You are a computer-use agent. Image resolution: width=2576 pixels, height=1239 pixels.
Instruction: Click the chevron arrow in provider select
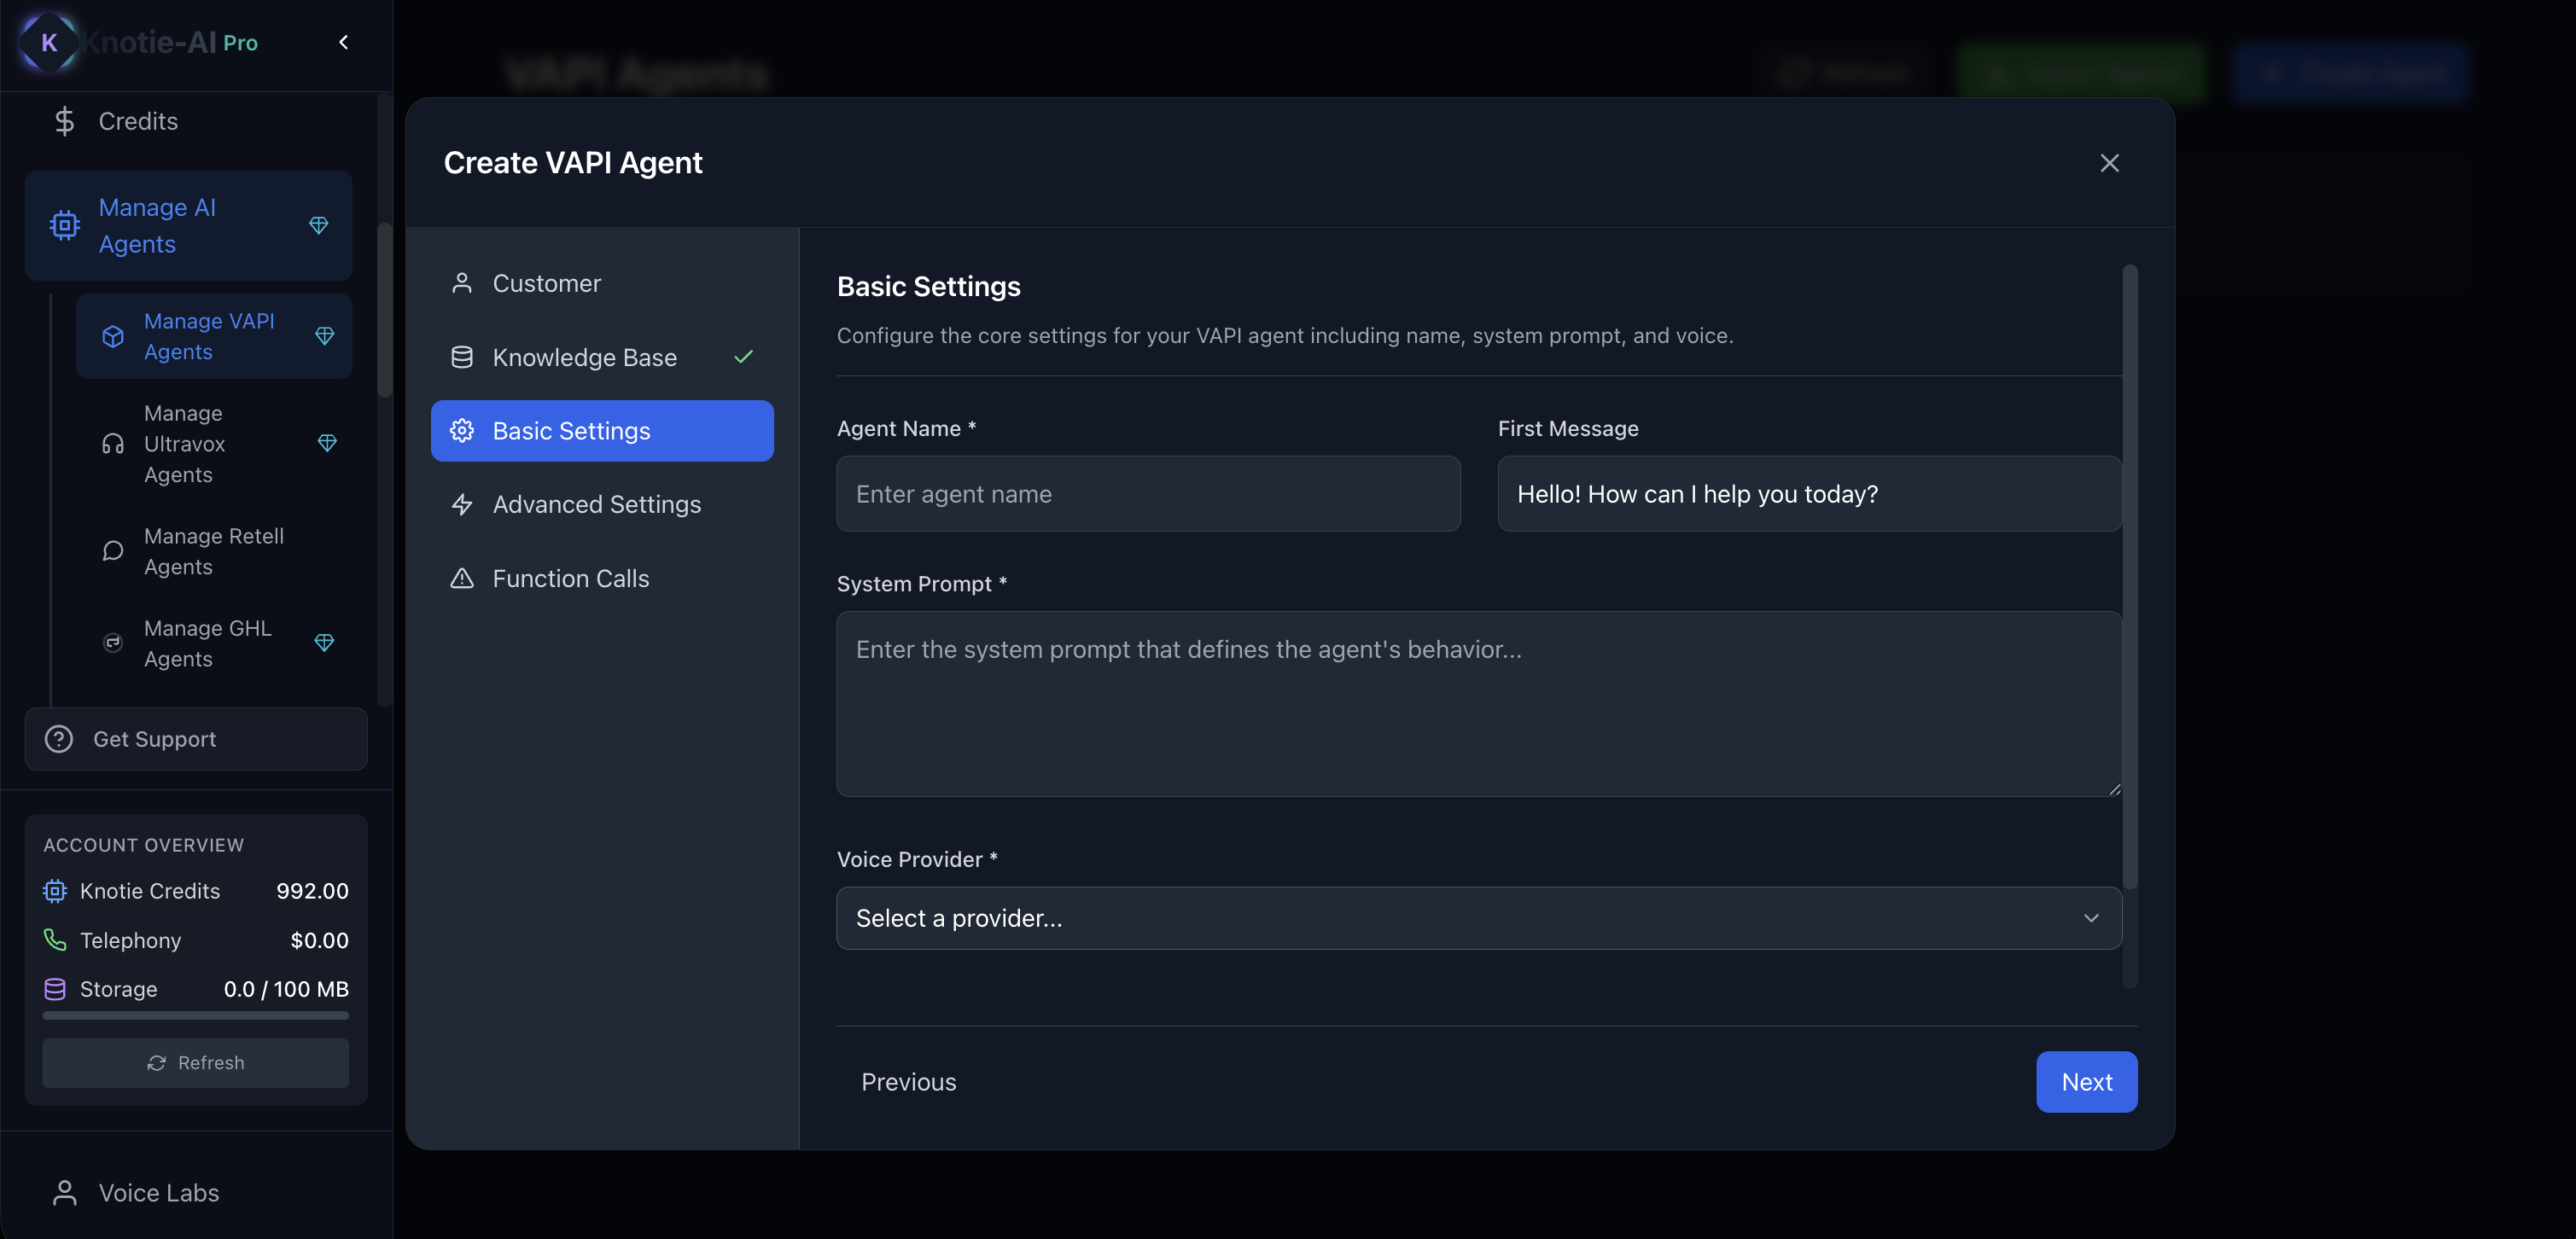point(2090,918)
